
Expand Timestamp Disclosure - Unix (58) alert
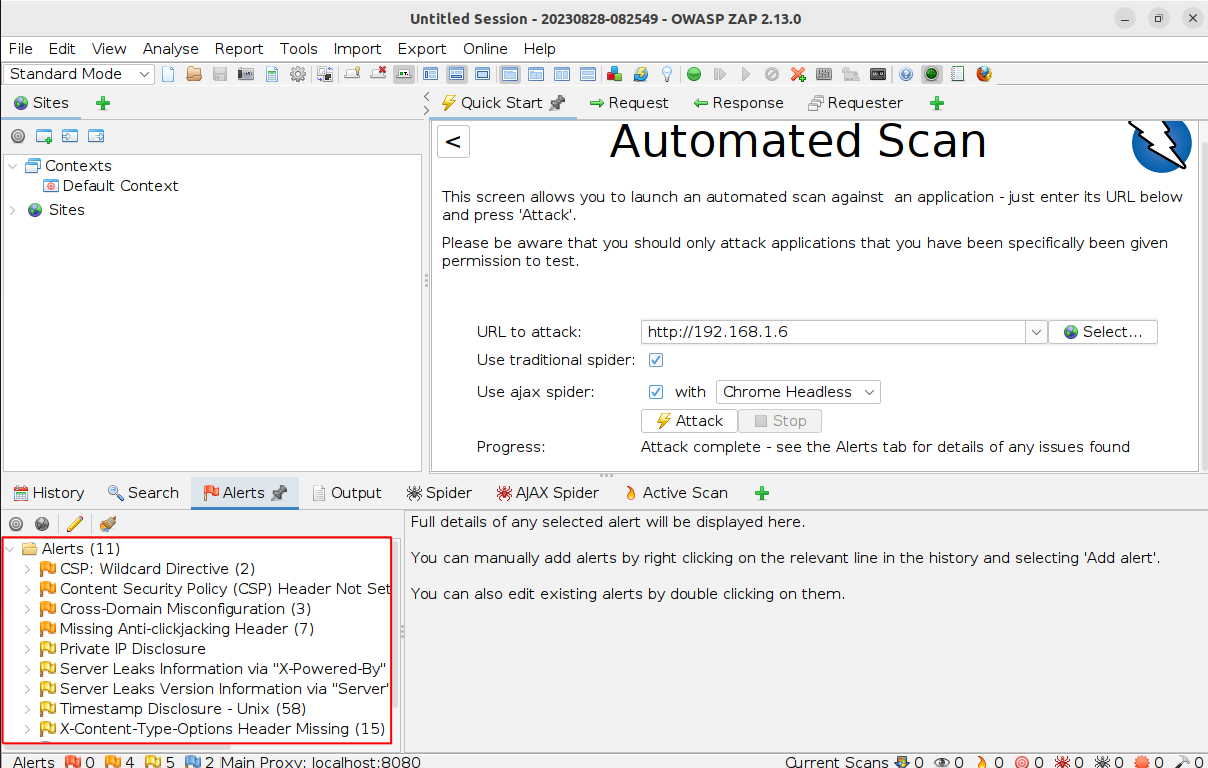[x=28, y=709]
